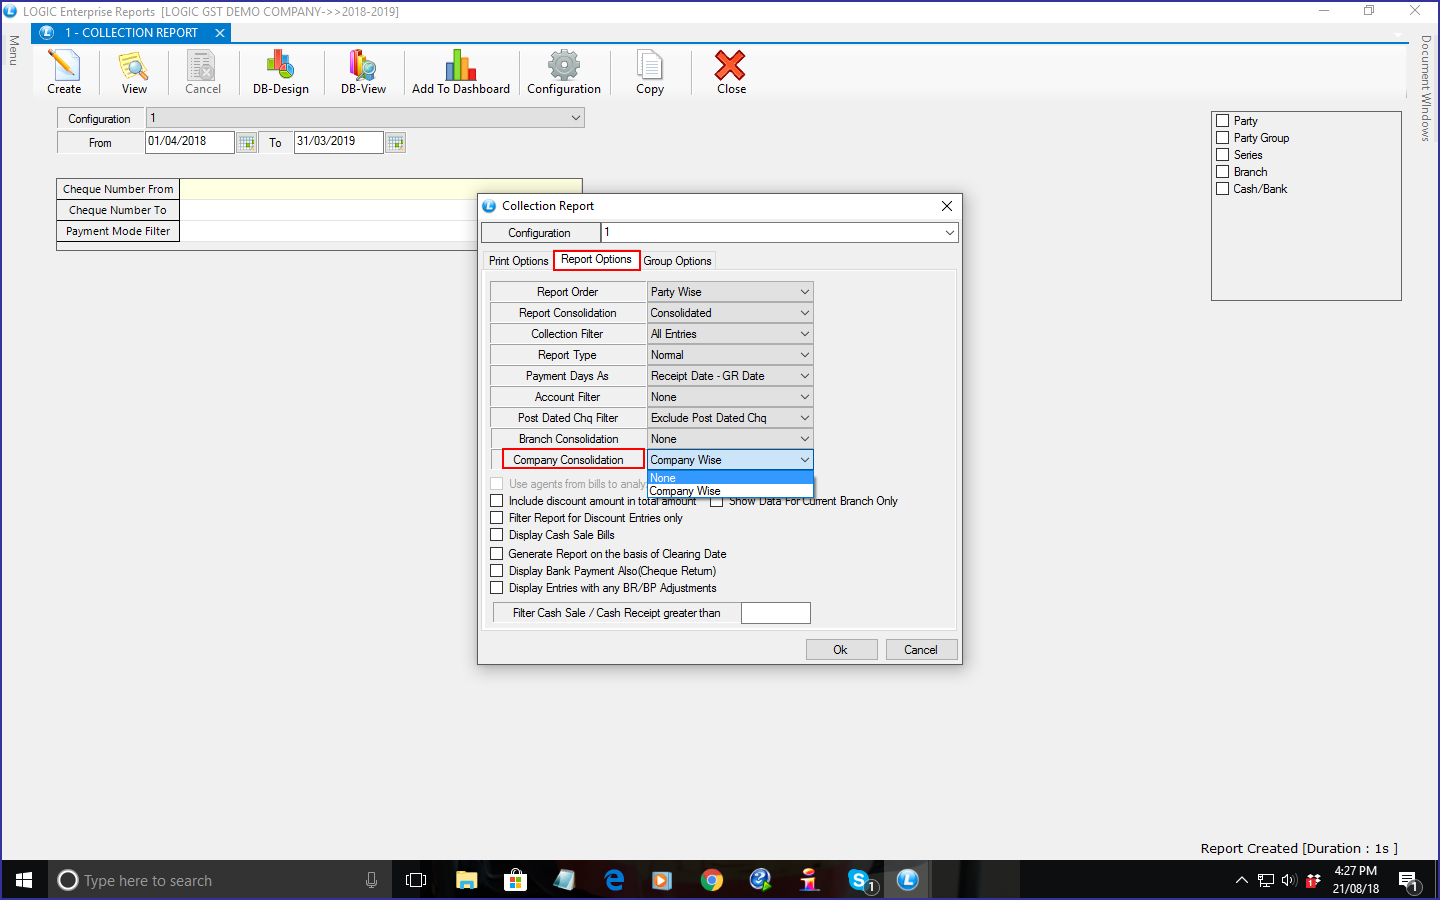Click the Windows search box
Viewport: 1440px width, 900px height.
pyautogui.click(x=218, y=880)
